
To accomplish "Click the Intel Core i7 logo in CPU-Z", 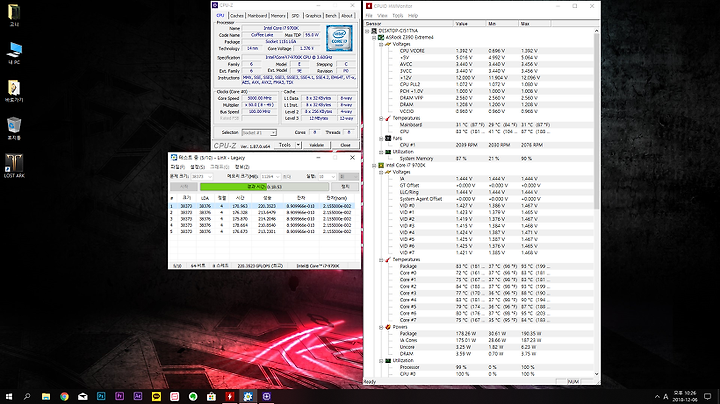I will click(x=339, y=39).
